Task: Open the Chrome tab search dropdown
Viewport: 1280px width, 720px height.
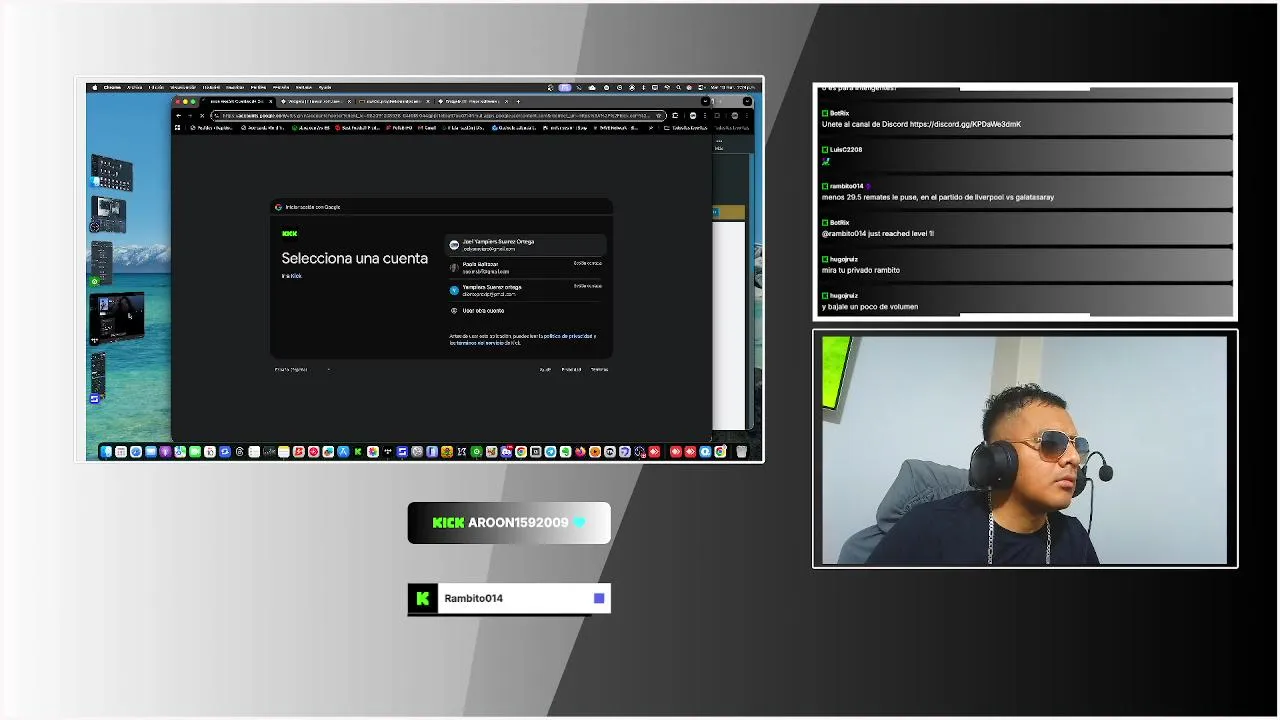Action: [705, 101]
